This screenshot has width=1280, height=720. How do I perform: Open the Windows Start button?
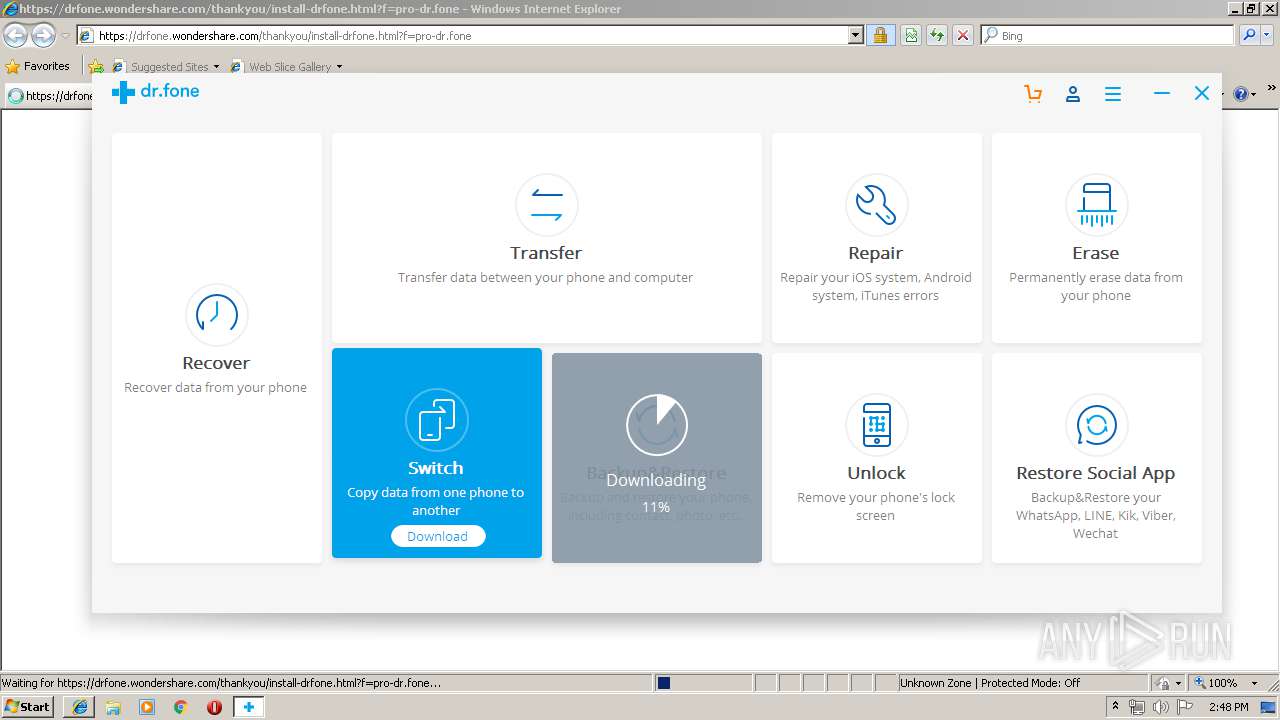click(28, 707)
